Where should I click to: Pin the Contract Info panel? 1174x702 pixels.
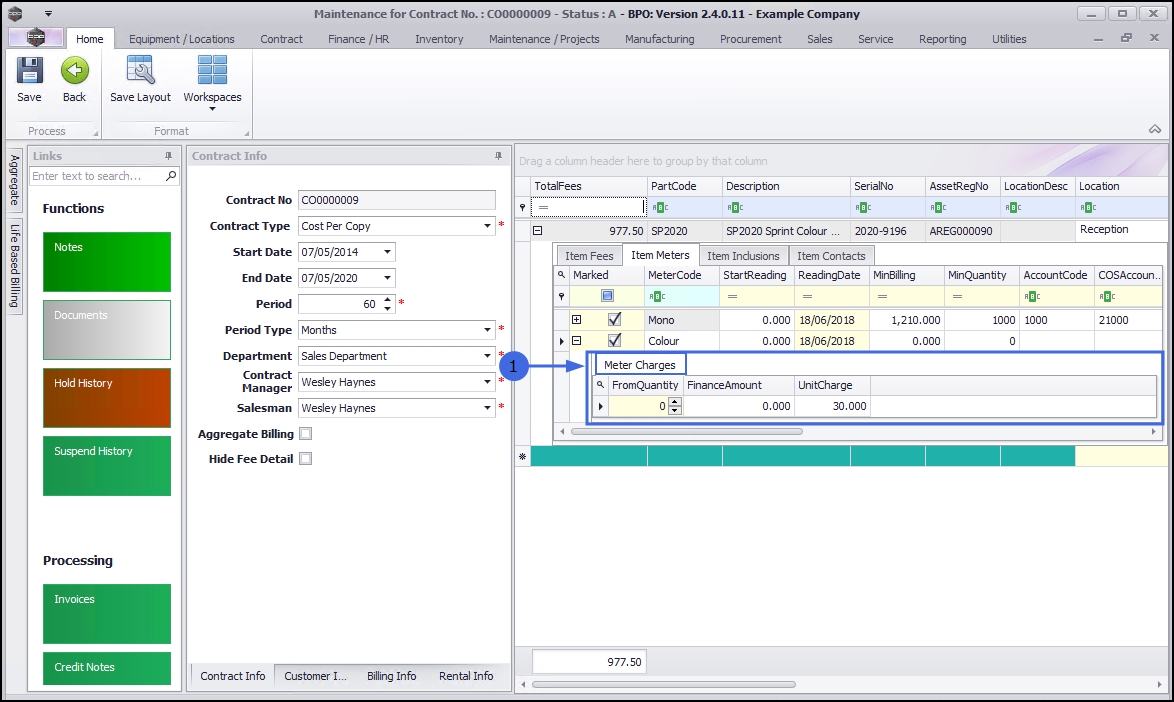coord(498,156)
